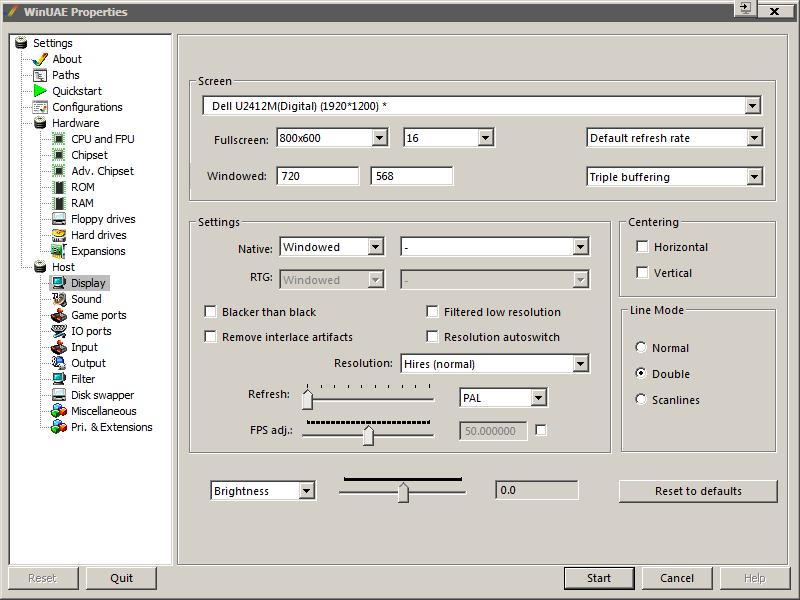Open the PAL refresh mode dropdown
800x600 pixels.
pos(504,398)
